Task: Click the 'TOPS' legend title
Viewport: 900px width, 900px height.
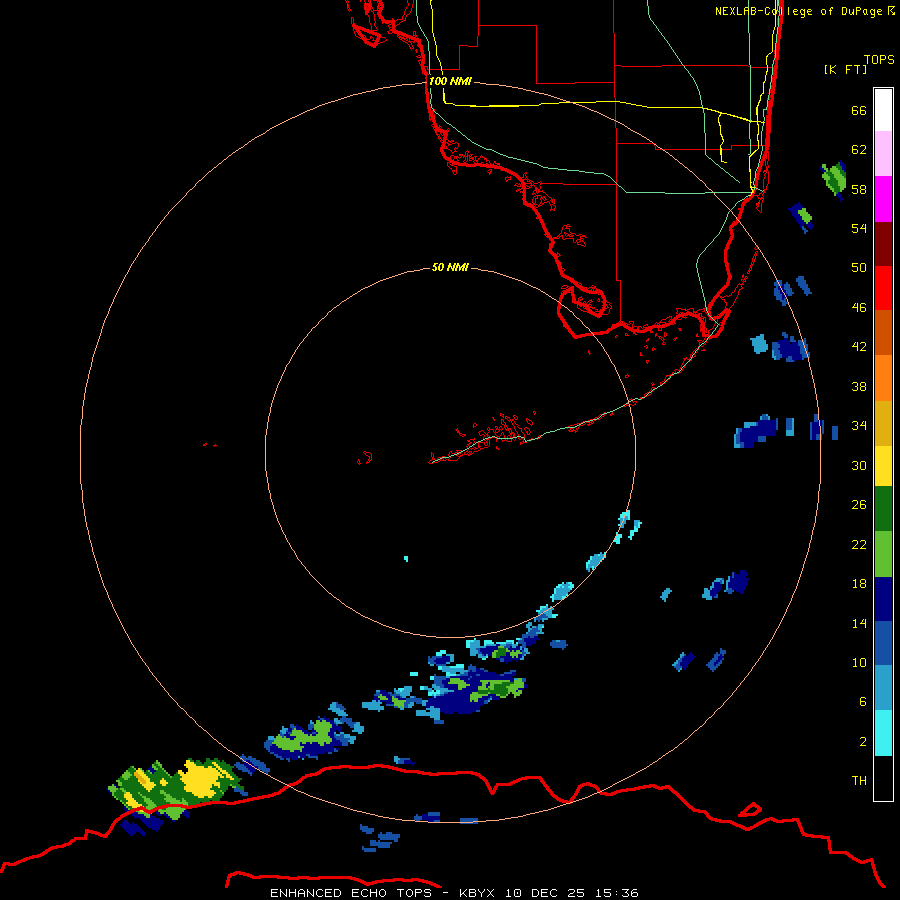Action: 879,59
